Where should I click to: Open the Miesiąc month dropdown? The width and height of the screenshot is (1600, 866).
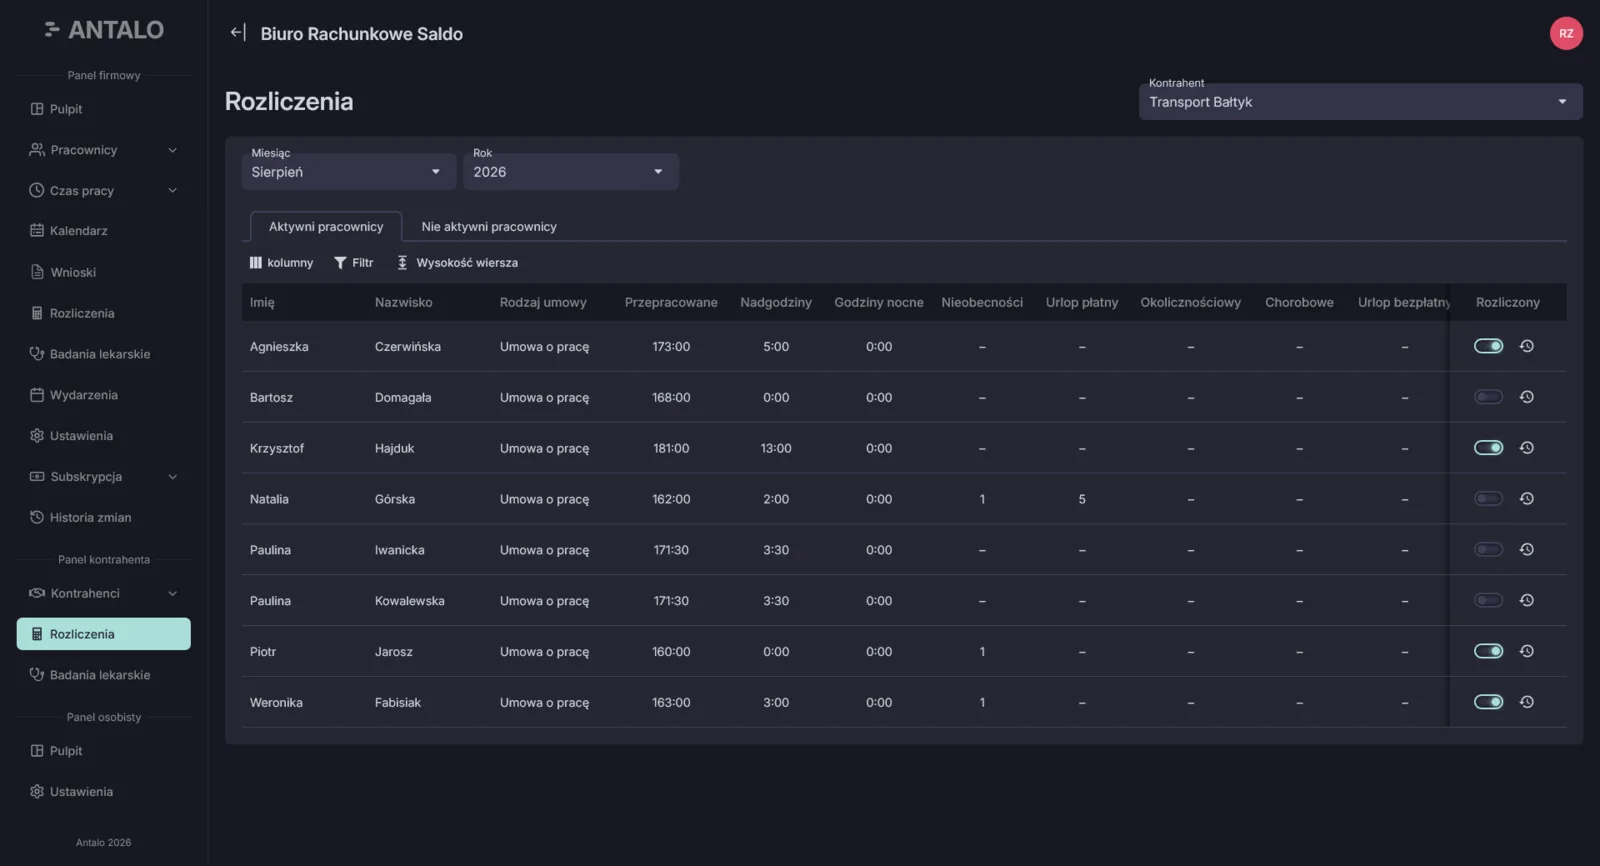coord(349,172)
